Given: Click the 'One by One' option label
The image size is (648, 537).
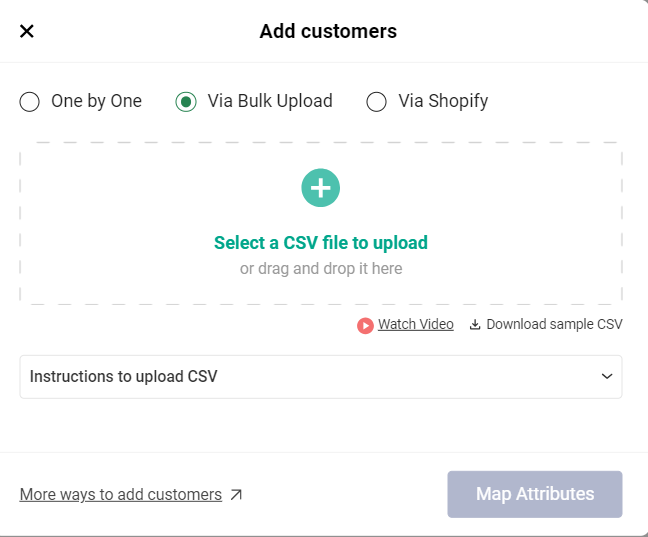Looking at the screenshot, I should [96, 101].
